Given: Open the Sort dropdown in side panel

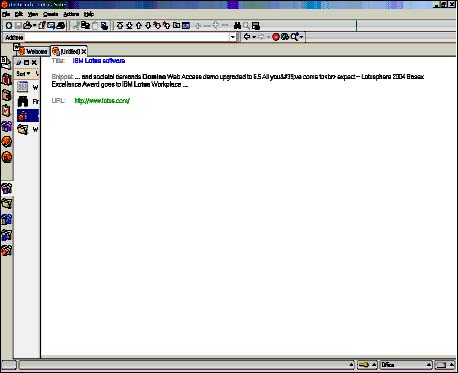Looking at the screenshot, I should pos(23,73).
